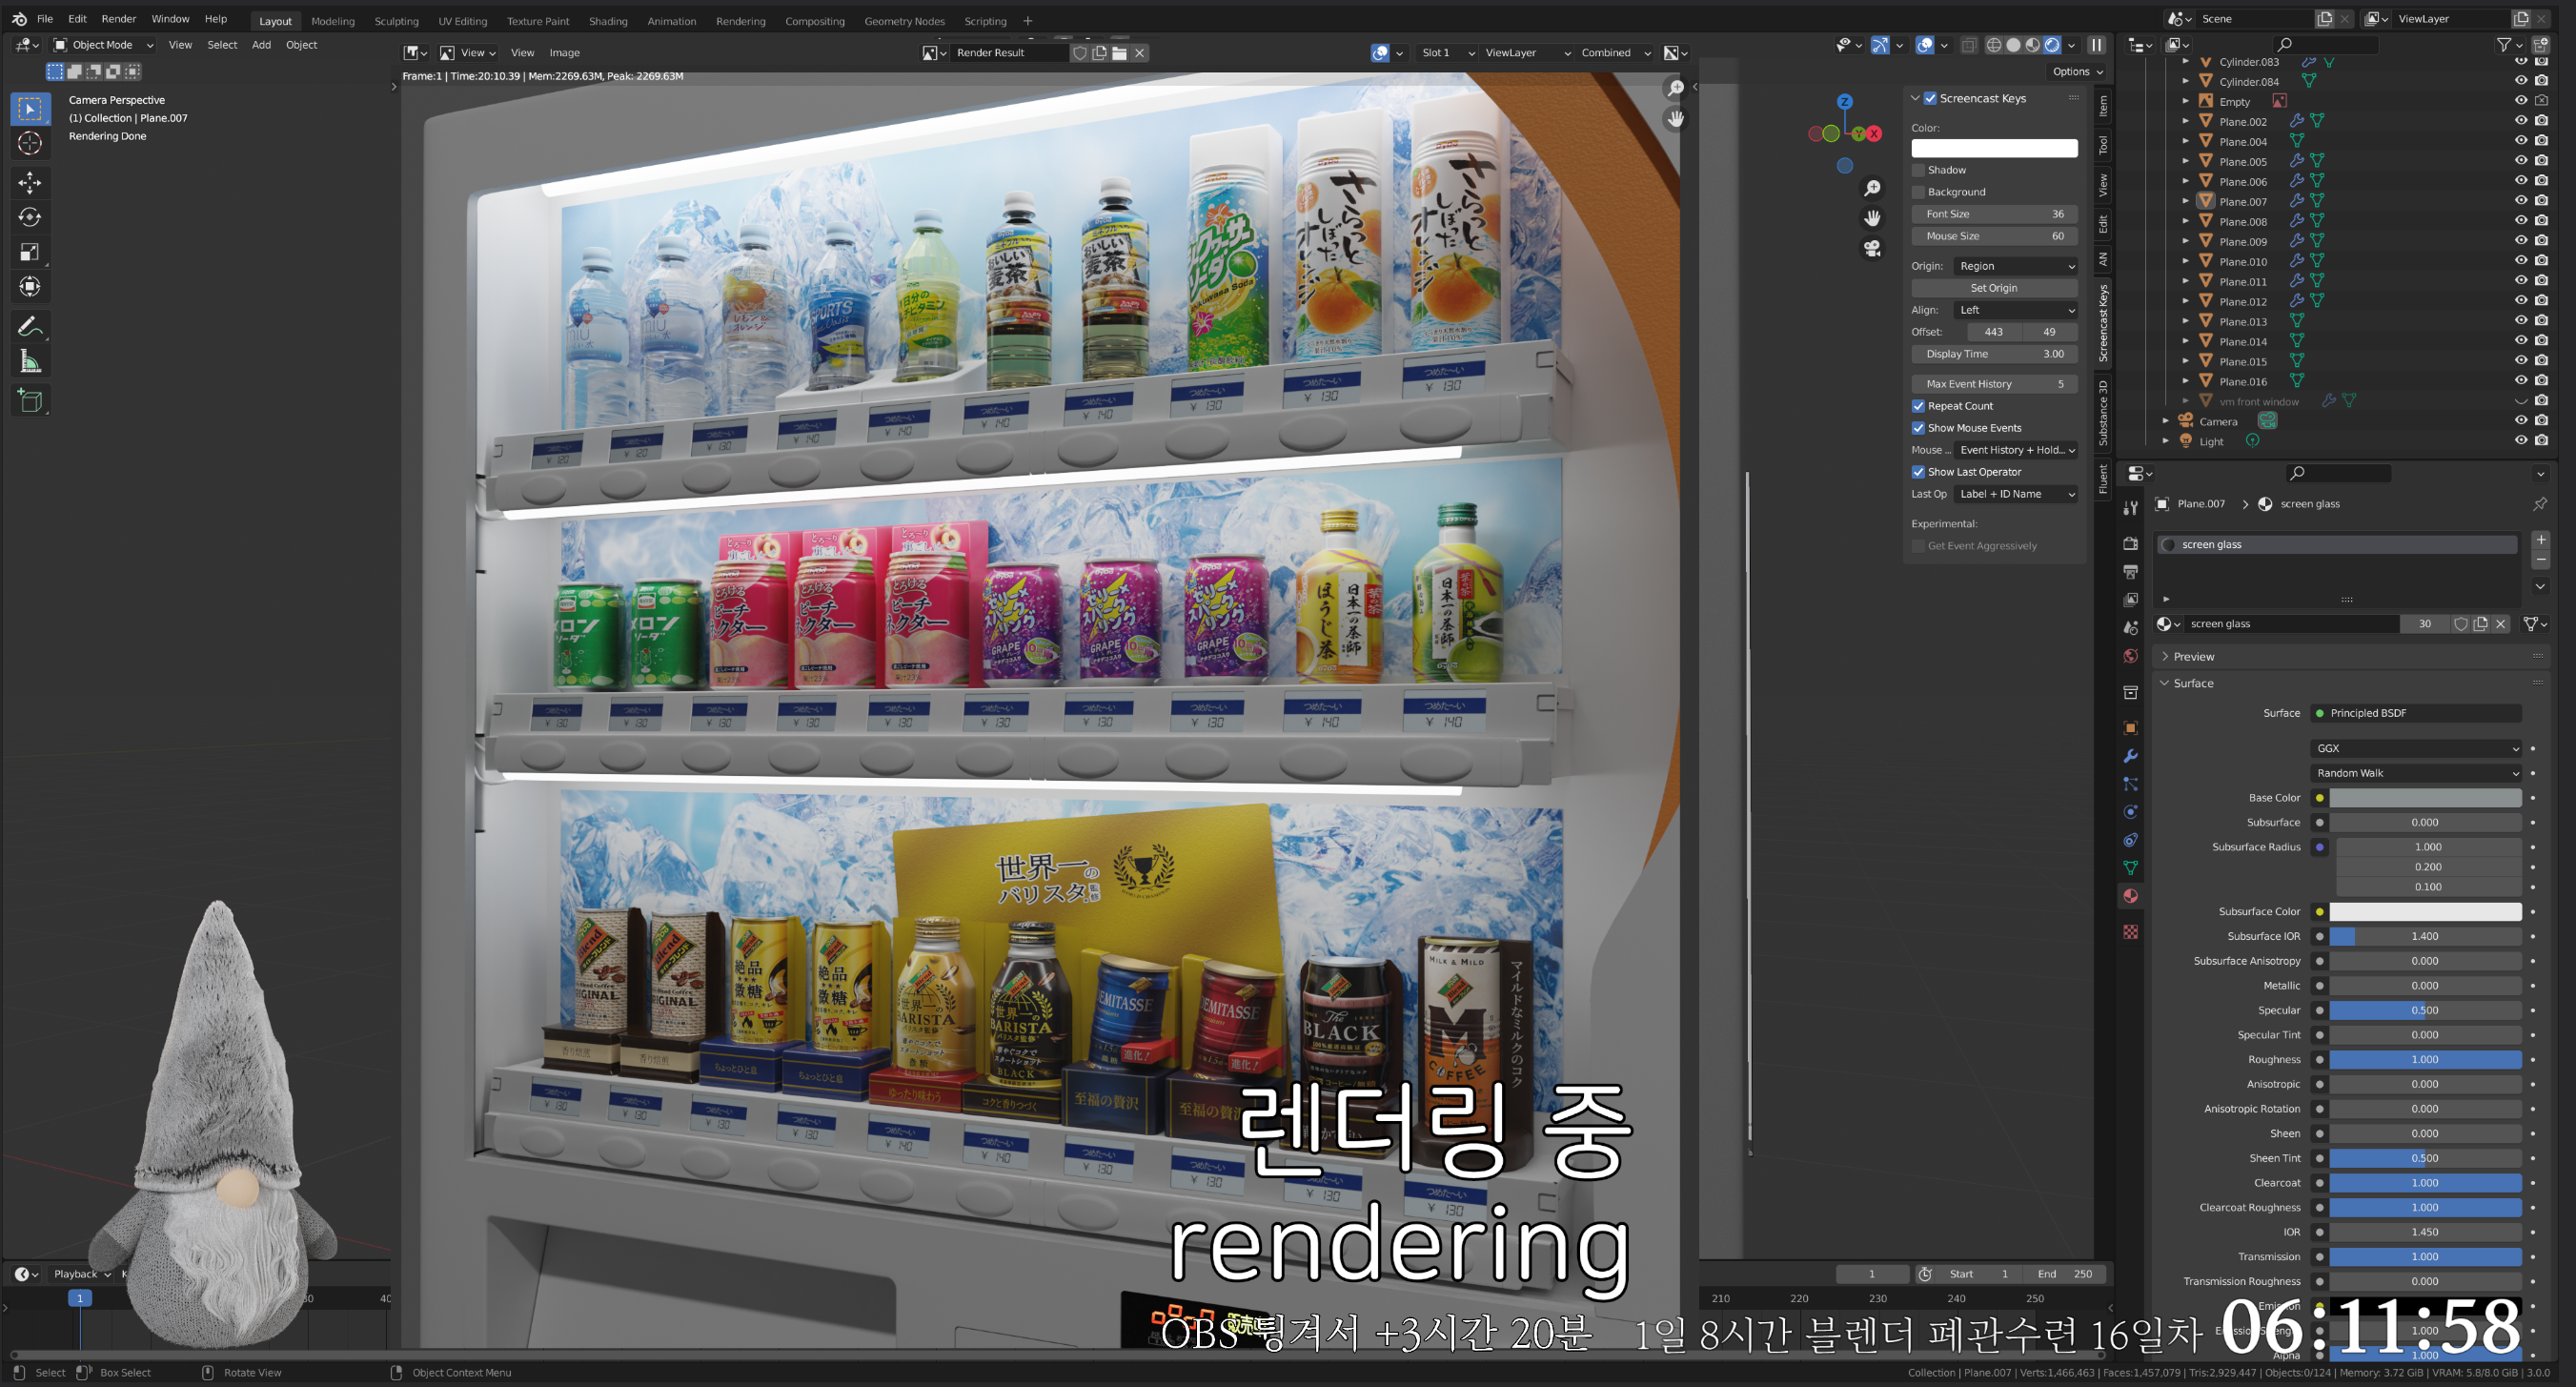Click the Font Size field

1993,214
